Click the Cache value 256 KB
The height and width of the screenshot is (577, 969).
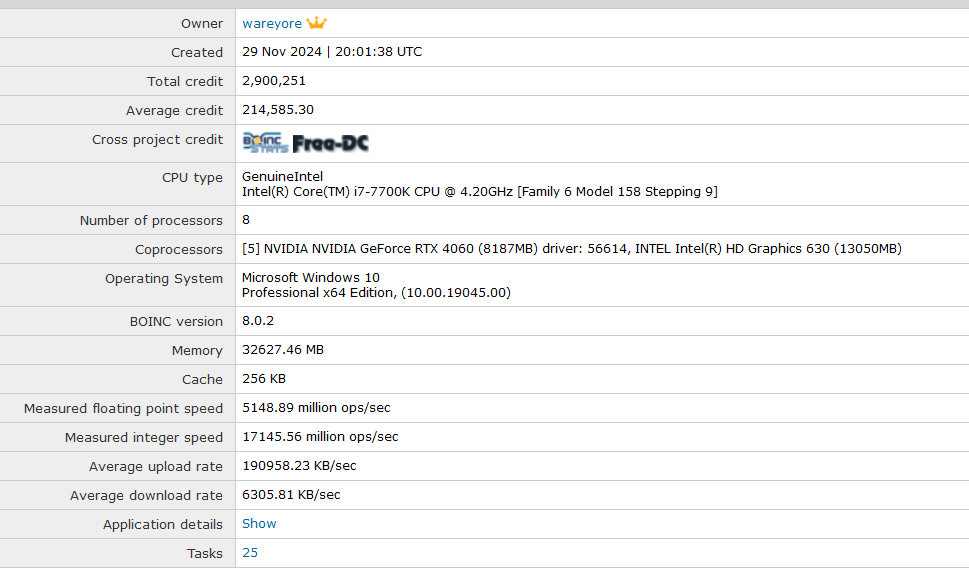263,379
